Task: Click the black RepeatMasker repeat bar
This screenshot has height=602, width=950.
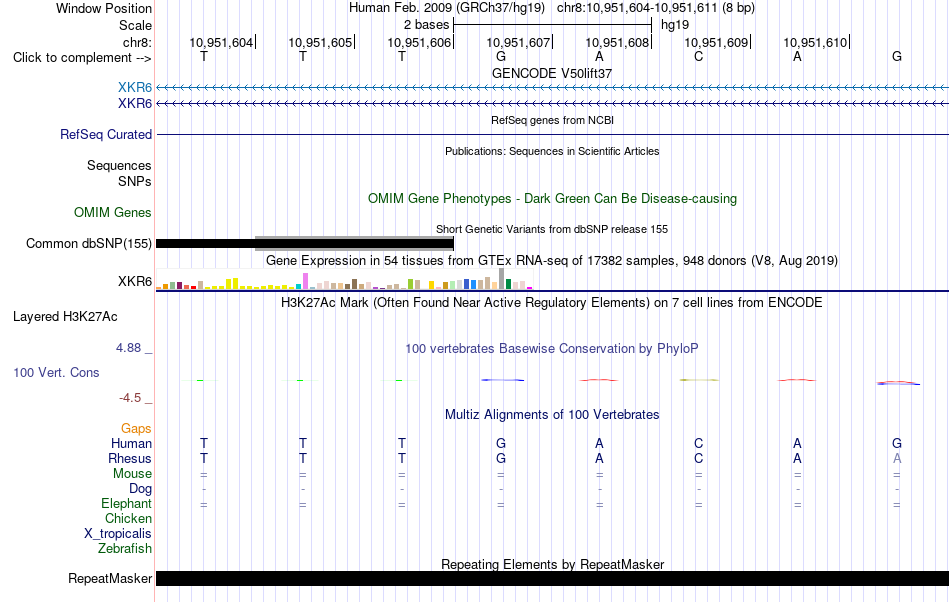Action: [552, 578]
